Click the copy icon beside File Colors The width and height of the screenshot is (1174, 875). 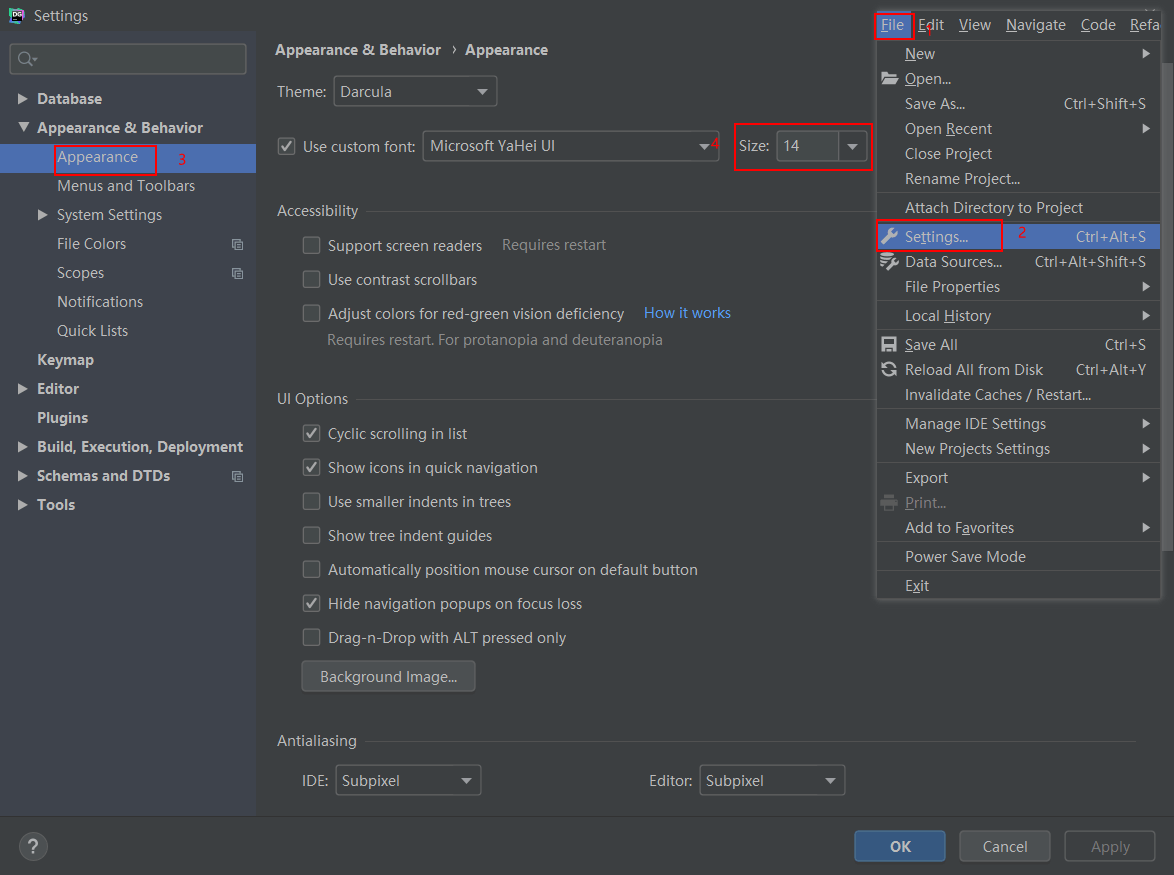pos(237,245)
